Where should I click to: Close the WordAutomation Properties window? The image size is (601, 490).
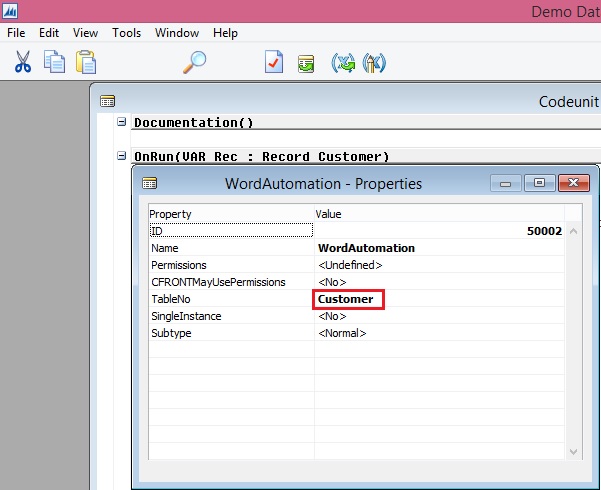coord(572,183)
